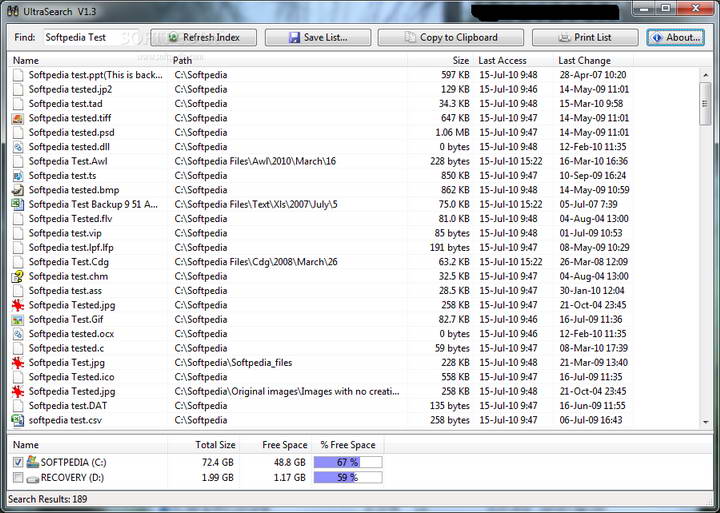Screen dimensions: 720x513
Task: Click the Softpedia test.tad file icon
Action: pyautogui.click(x=18, y=104)
